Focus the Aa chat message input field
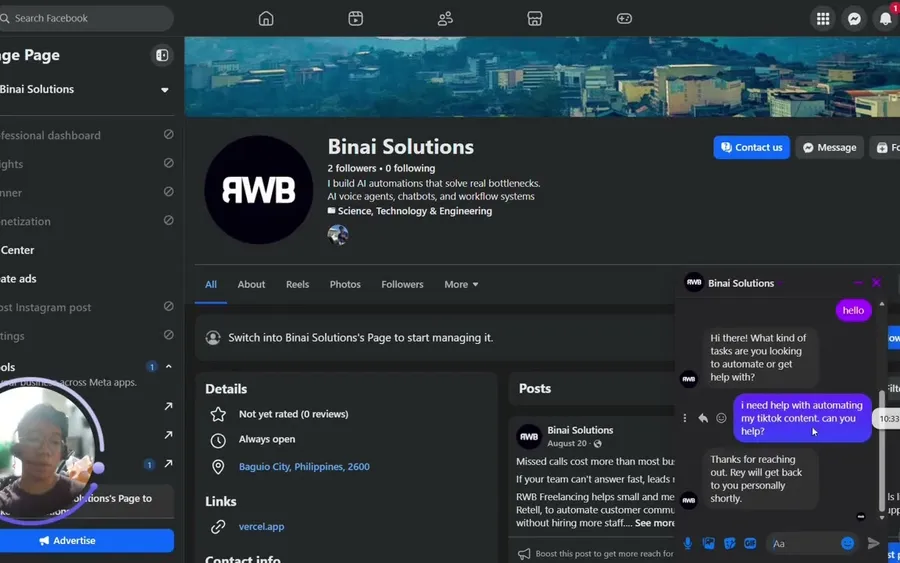This screenshot has height=563, width=900. point(801,543)
